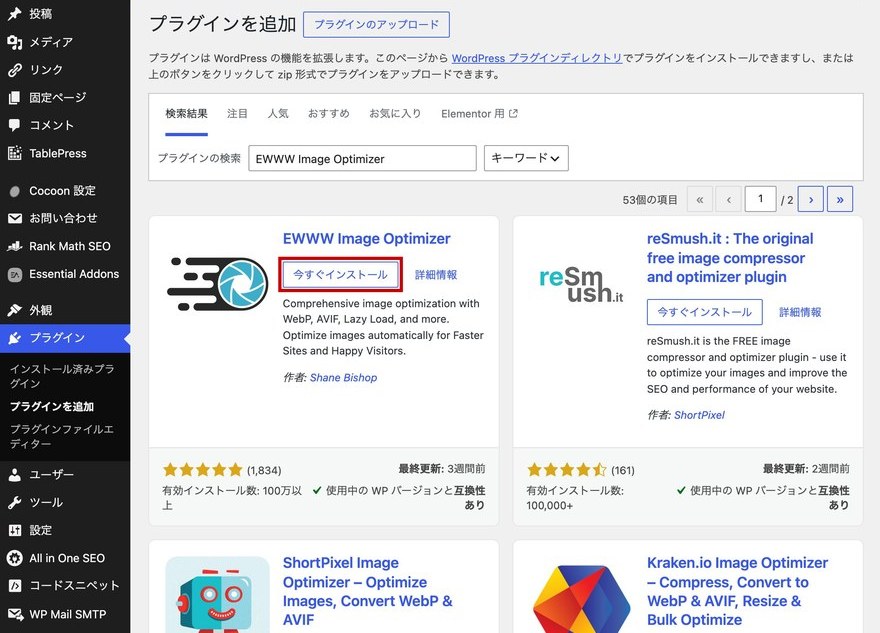Click the reSmush.it star rating
This screenshot has height=633, width=880.
[x=567, y=470]
